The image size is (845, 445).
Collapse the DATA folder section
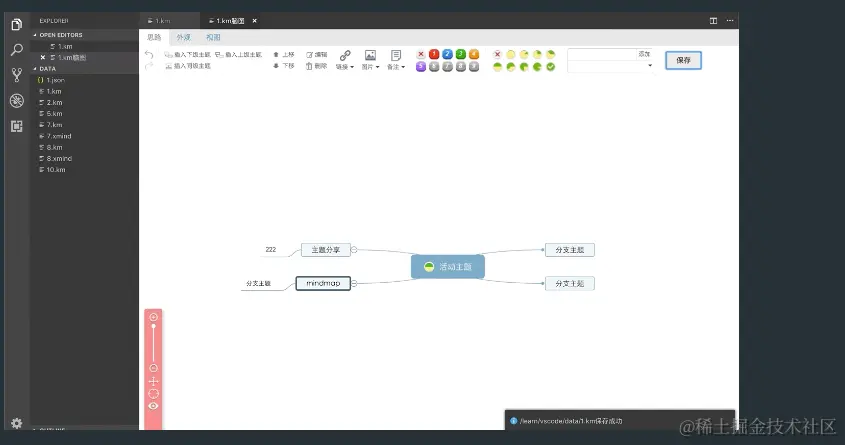pyautogui.click(x=47, y=69)
